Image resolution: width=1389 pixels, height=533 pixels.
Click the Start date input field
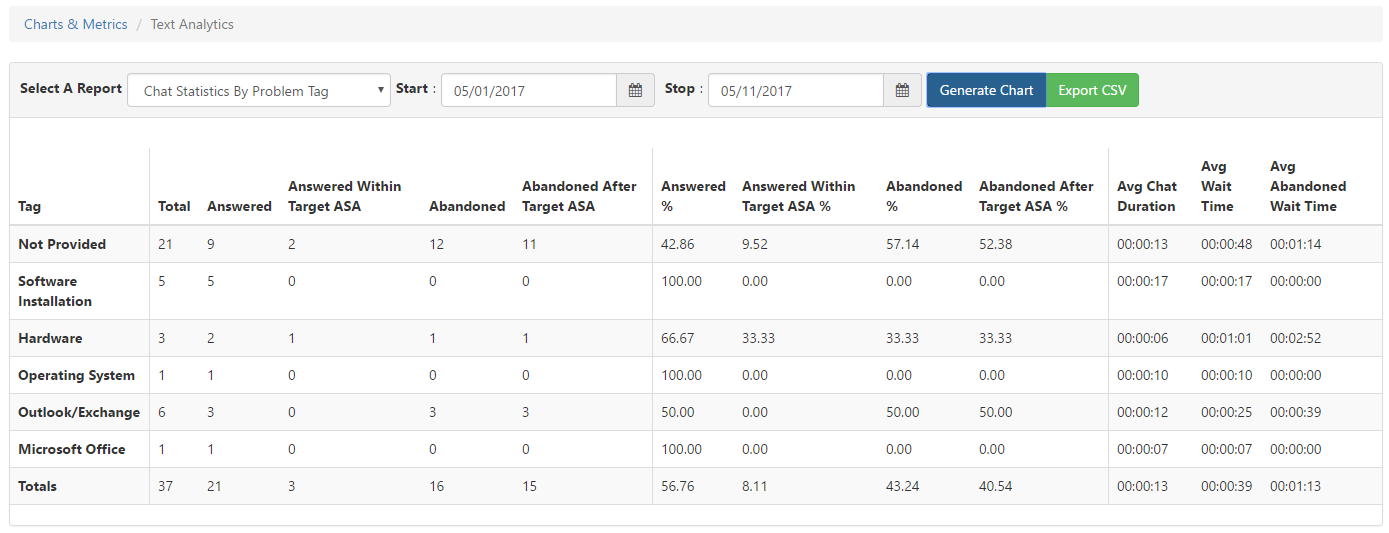point(529,90)
